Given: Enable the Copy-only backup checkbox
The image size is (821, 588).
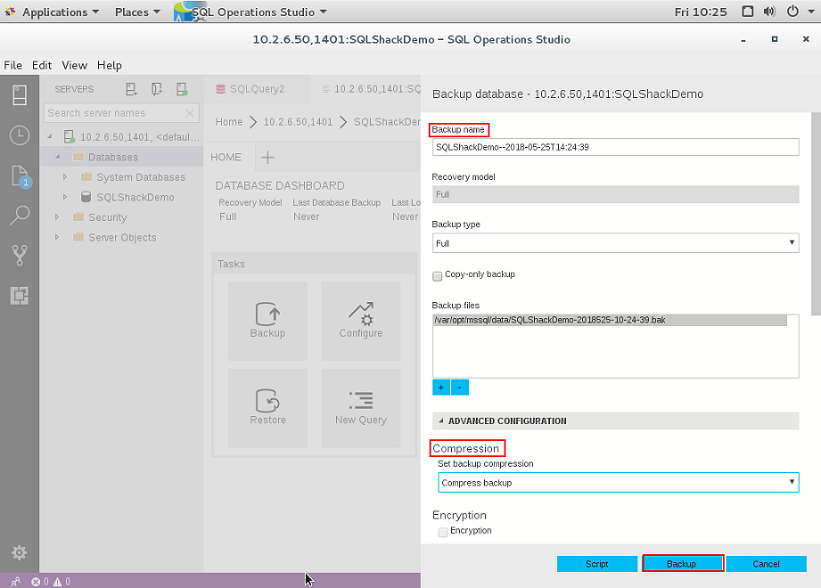Looking at the screenshot, I should click(x=437, y=276).
